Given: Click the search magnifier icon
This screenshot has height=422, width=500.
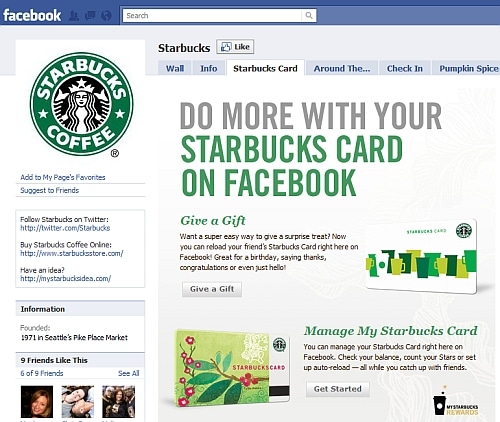Looking at the screenshot, I should pos(309,15).
